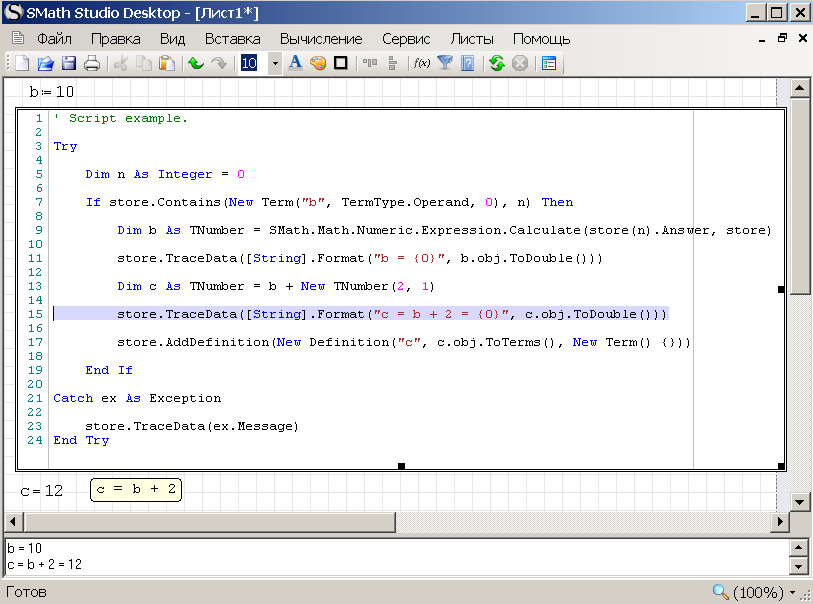Image resolution: width=813 pixels, height=604 pixels.
Task: Save the worksheet with the floppy disk icon
Action: point(68,63)
